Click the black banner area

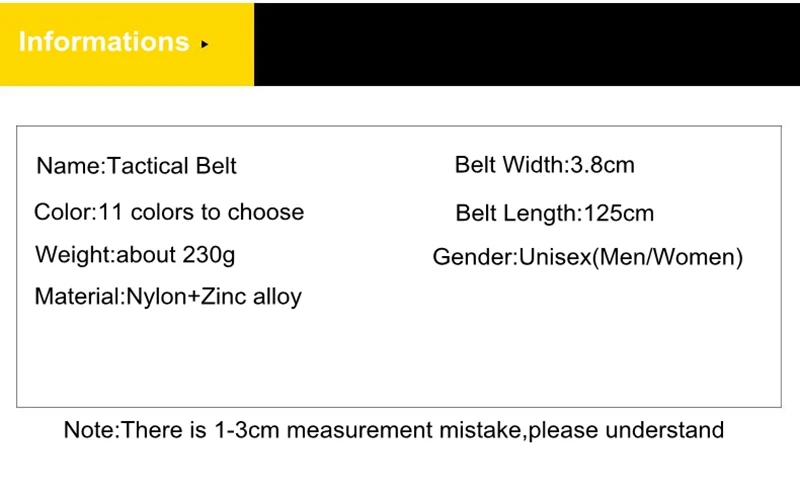point(526,43)
